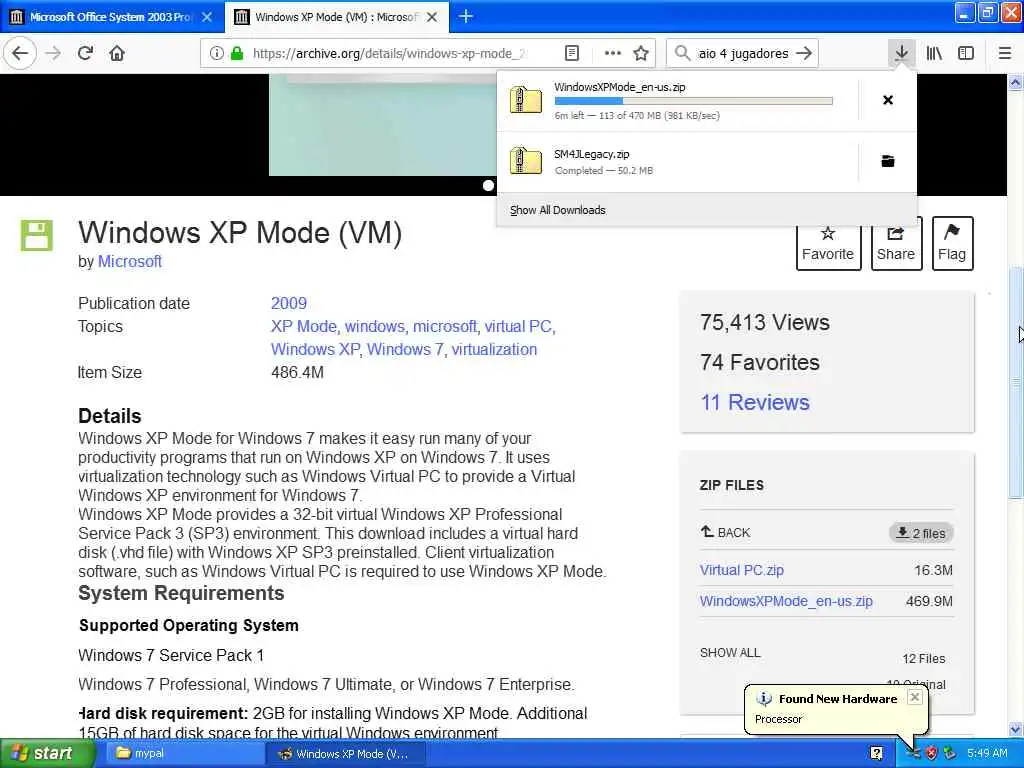Switch to Microsoft Office System 2003 tab
The height and width of the screenshot is (768, 1024).
[112, 17]
